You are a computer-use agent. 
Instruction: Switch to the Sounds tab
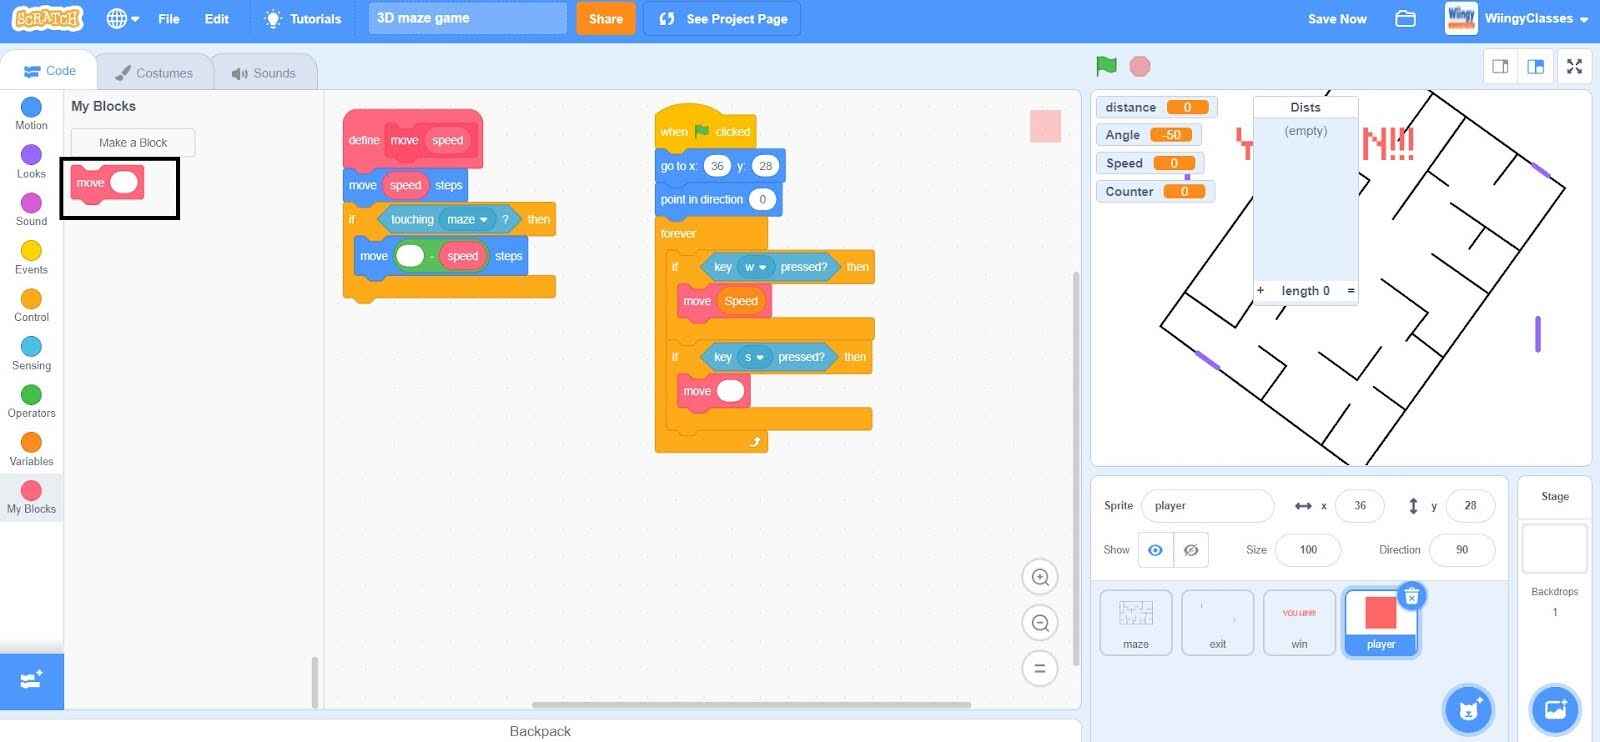(x=264, y=73)
